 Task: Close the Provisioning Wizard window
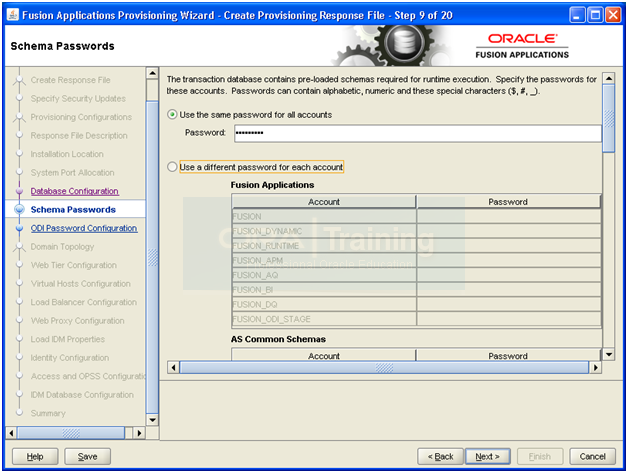pos(613,15)
